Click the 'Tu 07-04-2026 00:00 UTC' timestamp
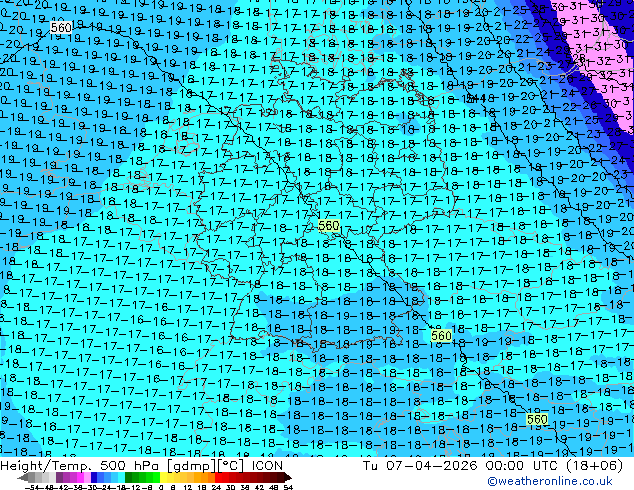Screen dimensions: 634x490 click(x=459, y=466)
